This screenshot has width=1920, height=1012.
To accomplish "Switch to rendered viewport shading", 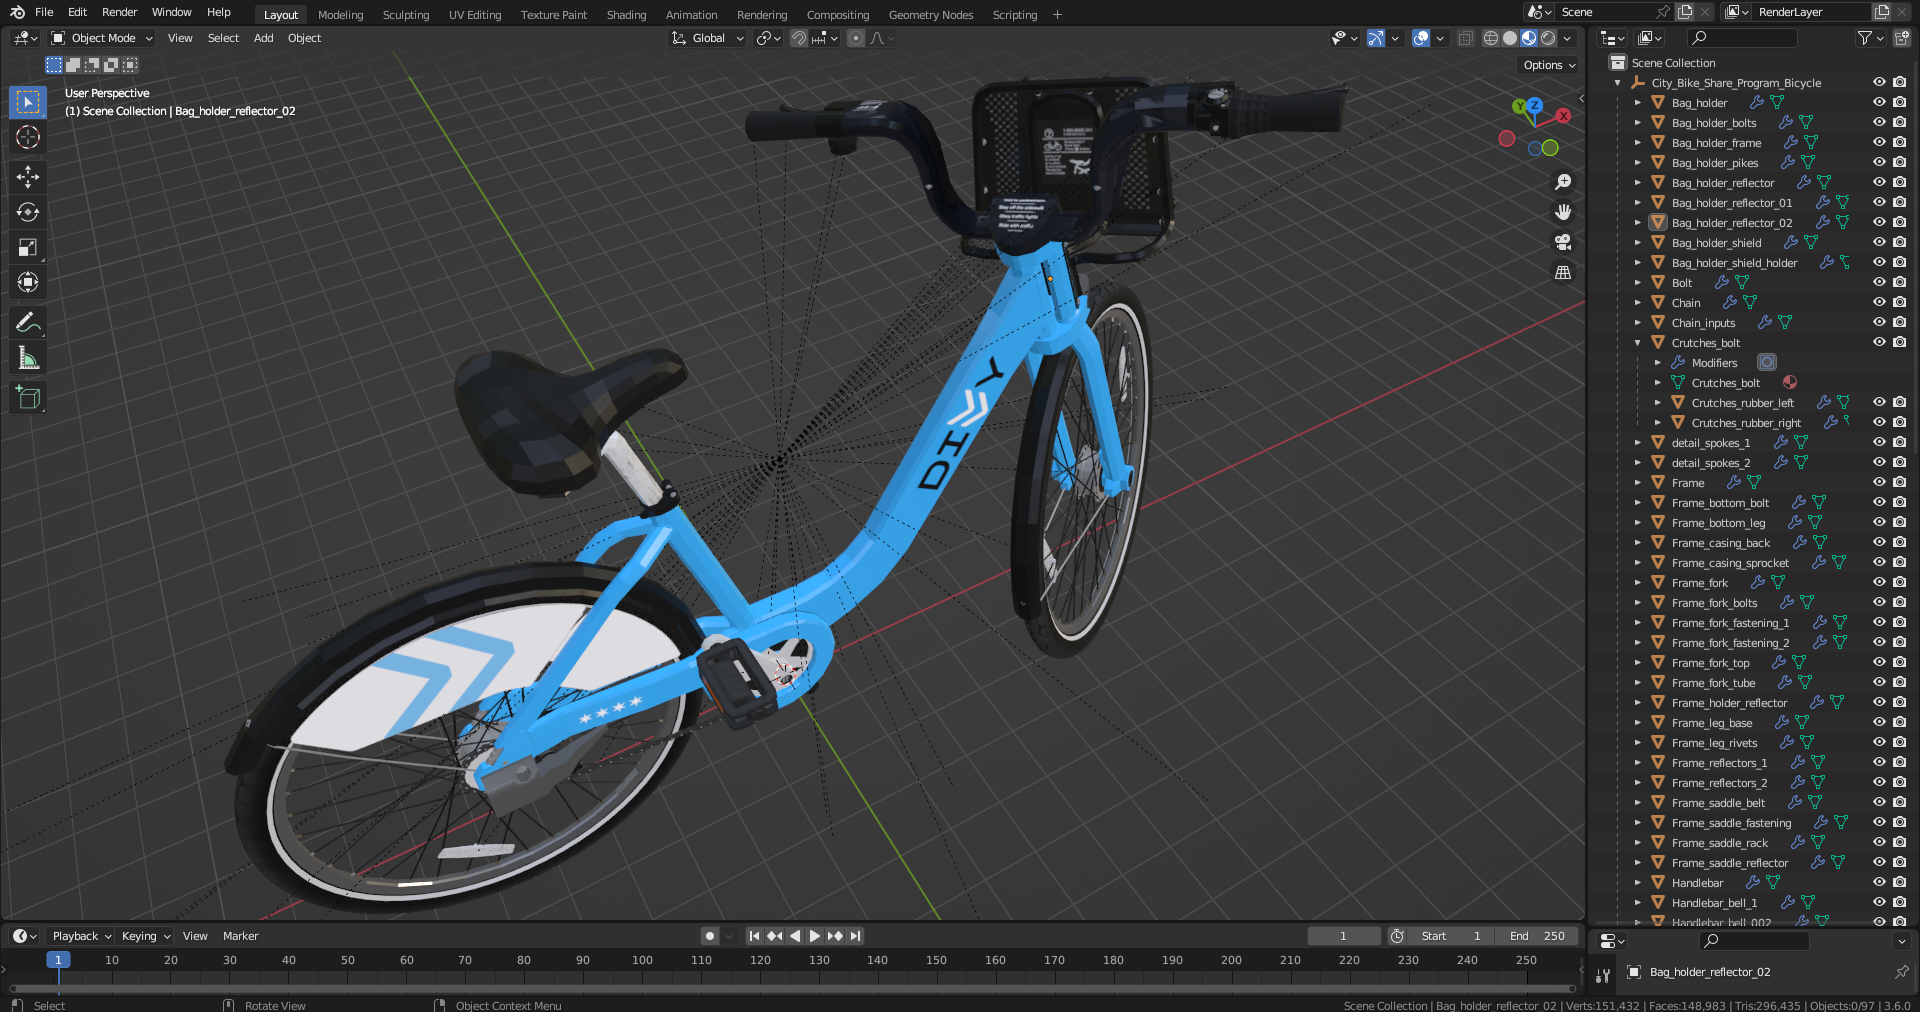I will point(1548,38).
